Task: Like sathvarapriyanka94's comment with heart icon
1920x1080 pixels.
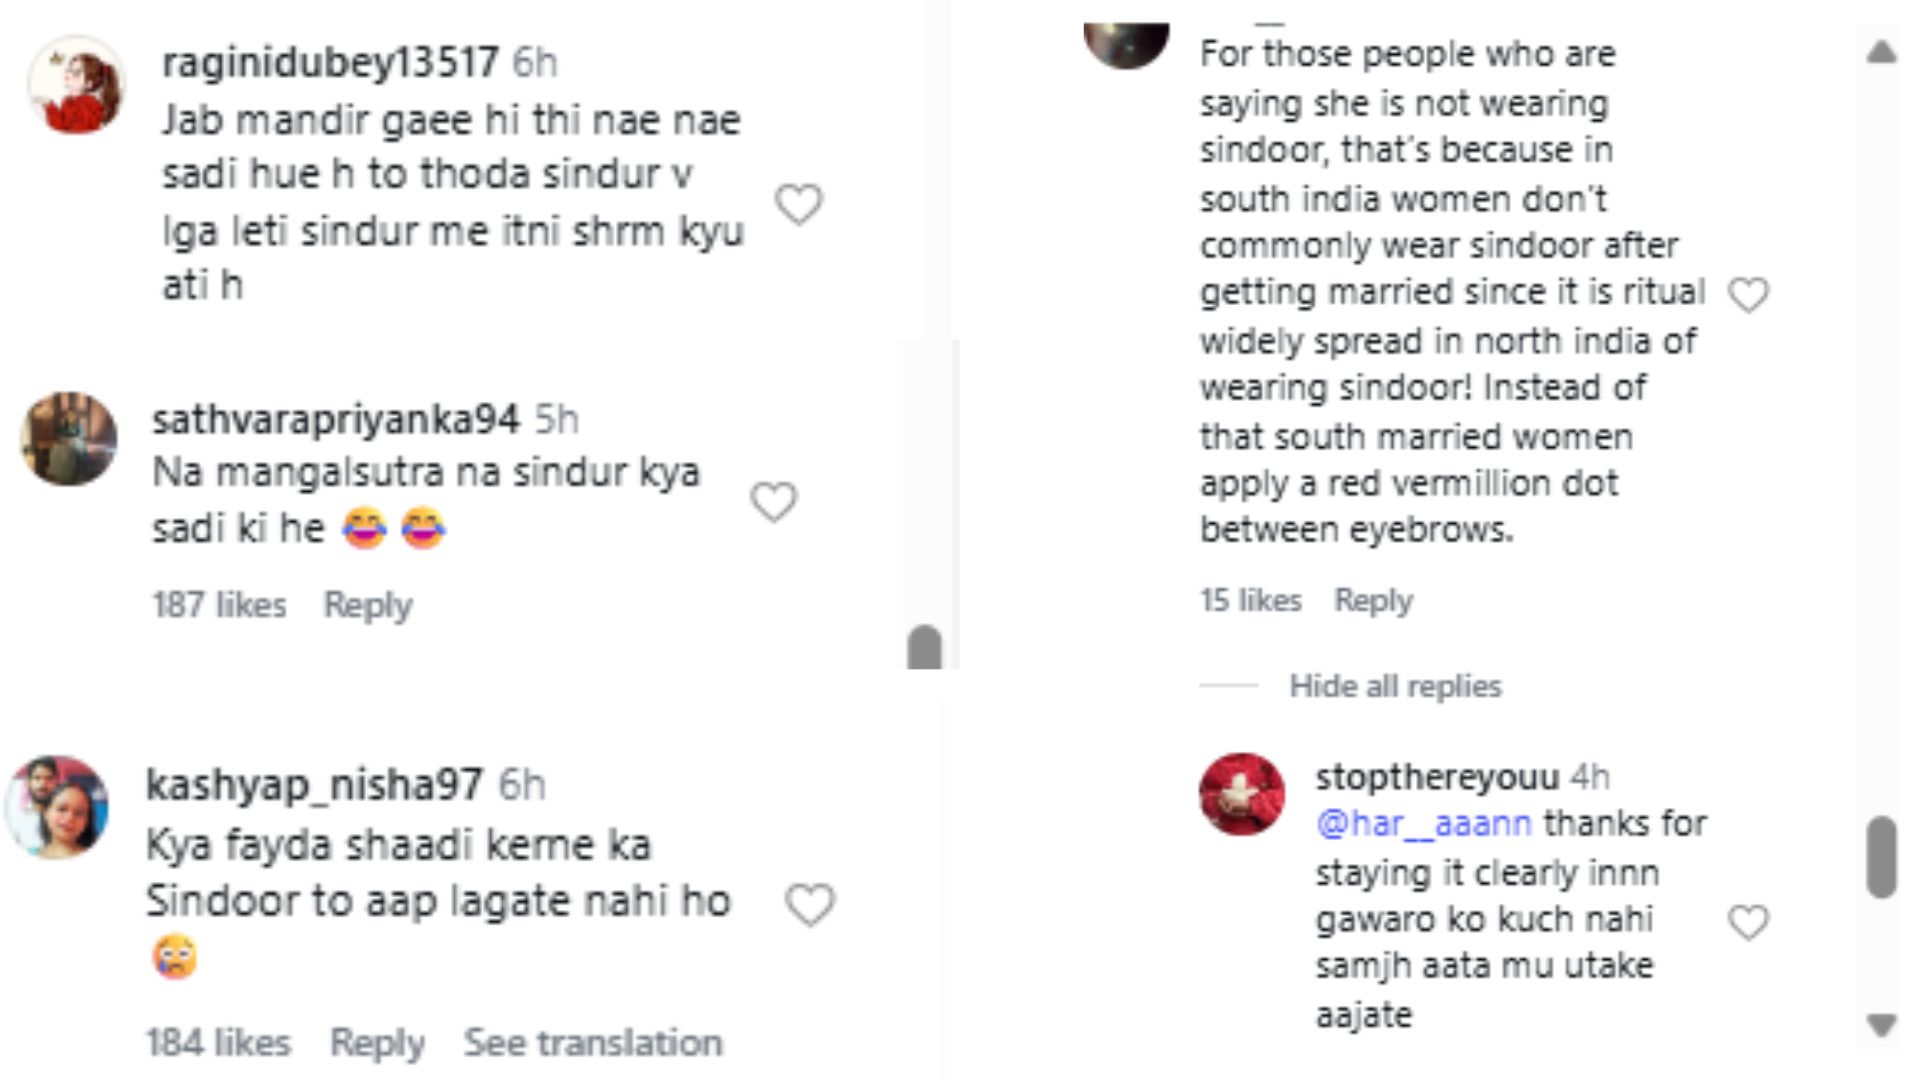Action: (773, 502)
